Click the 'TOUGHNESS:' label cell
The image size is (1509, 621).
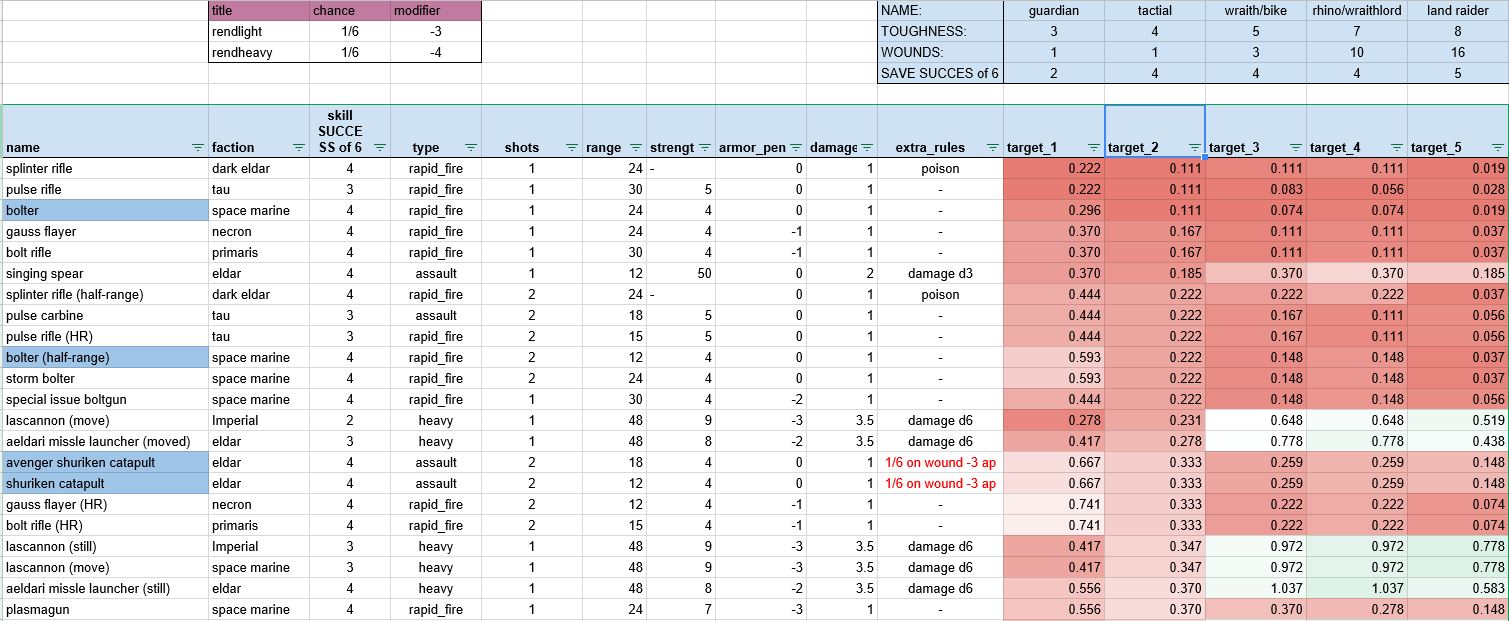point(940,31)
